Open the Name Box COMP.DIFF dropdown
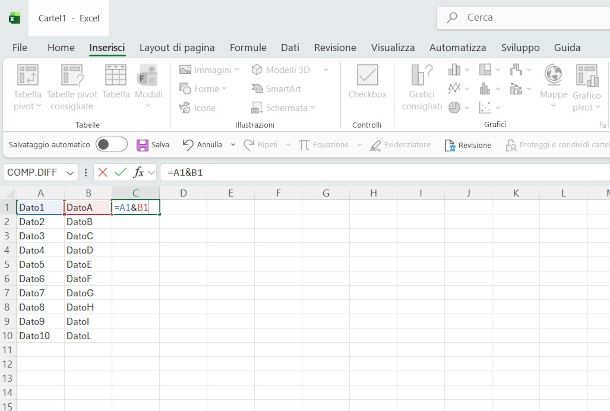The image size is (610, 411). [x=70, y=172]
